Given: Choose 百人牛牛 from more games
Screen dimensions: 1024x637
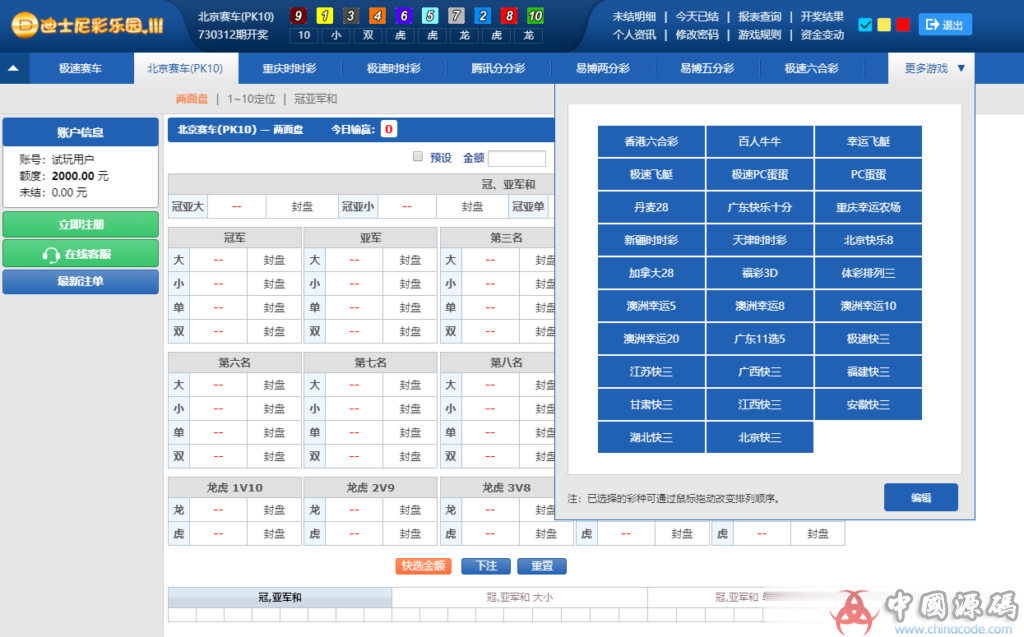Looking at the screenshot, I should click(760, 141).
